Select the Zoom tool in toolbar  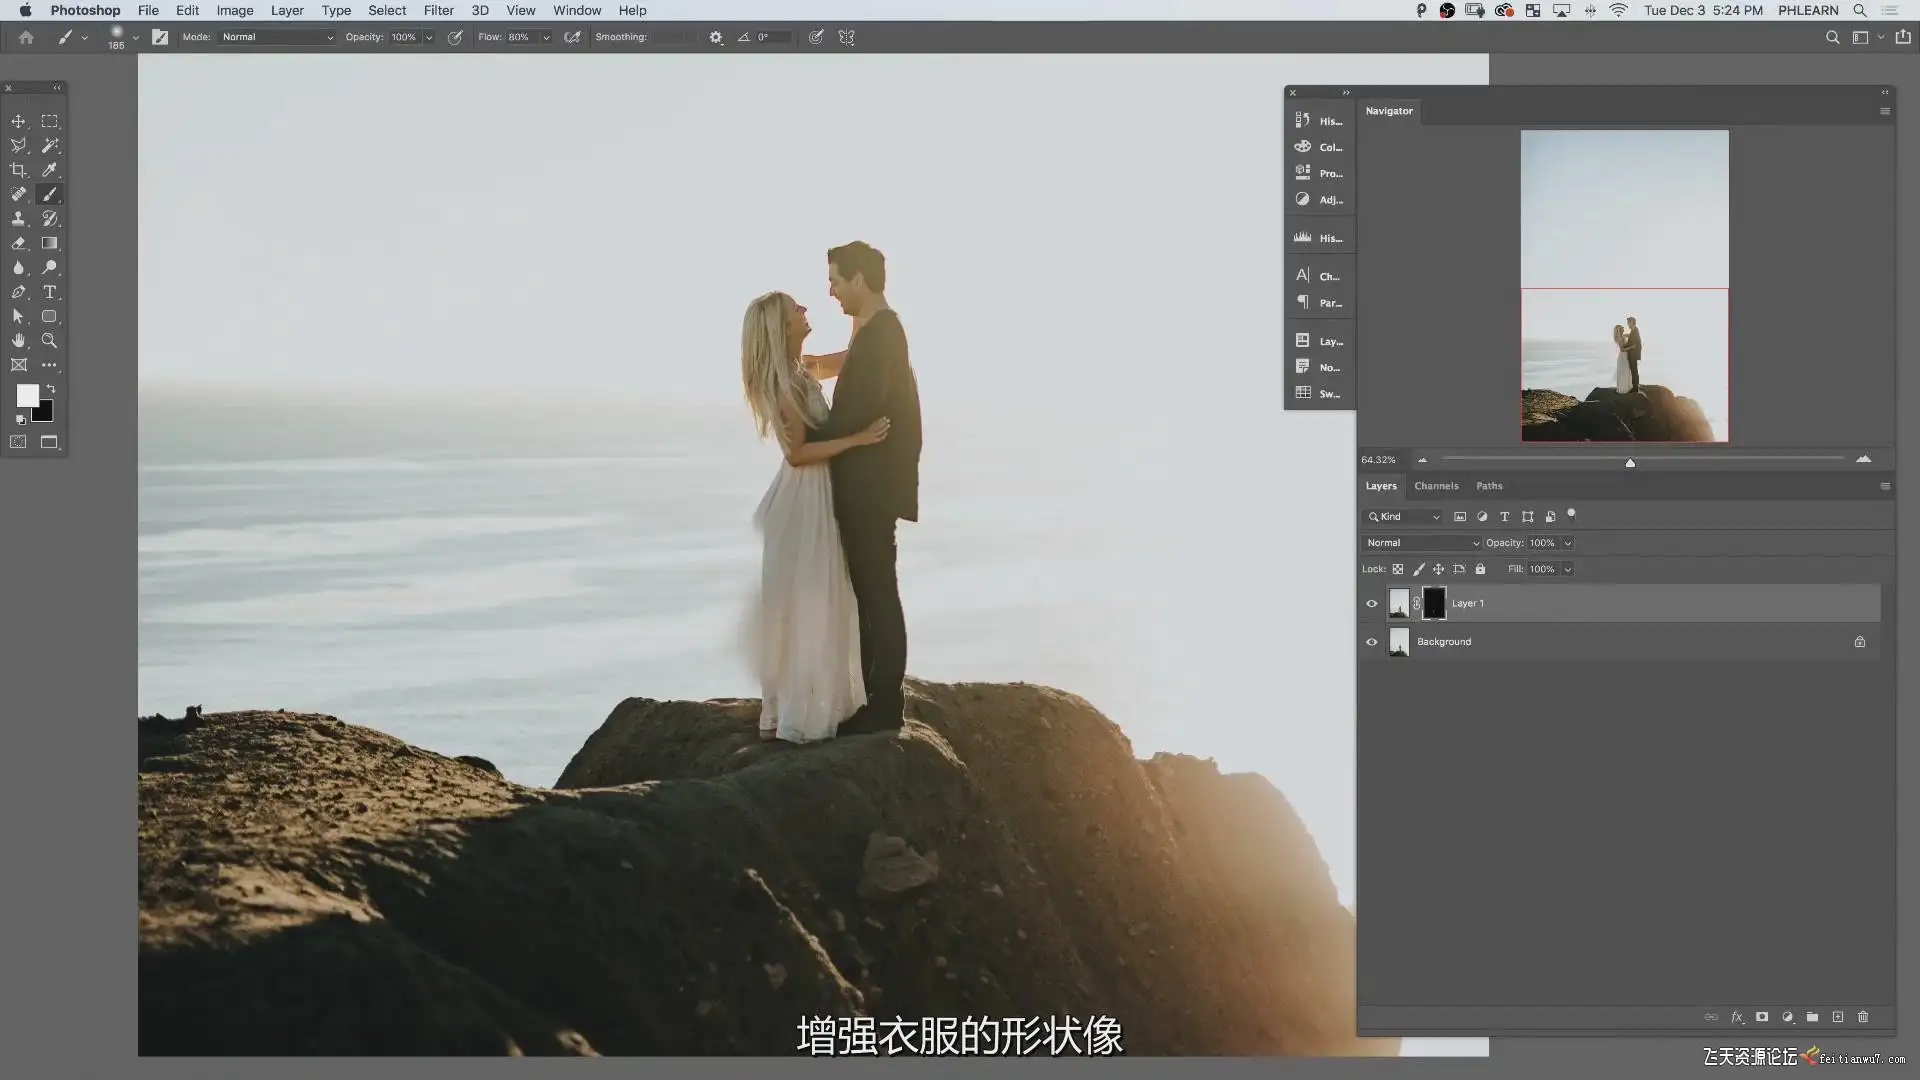pos(49,341)
